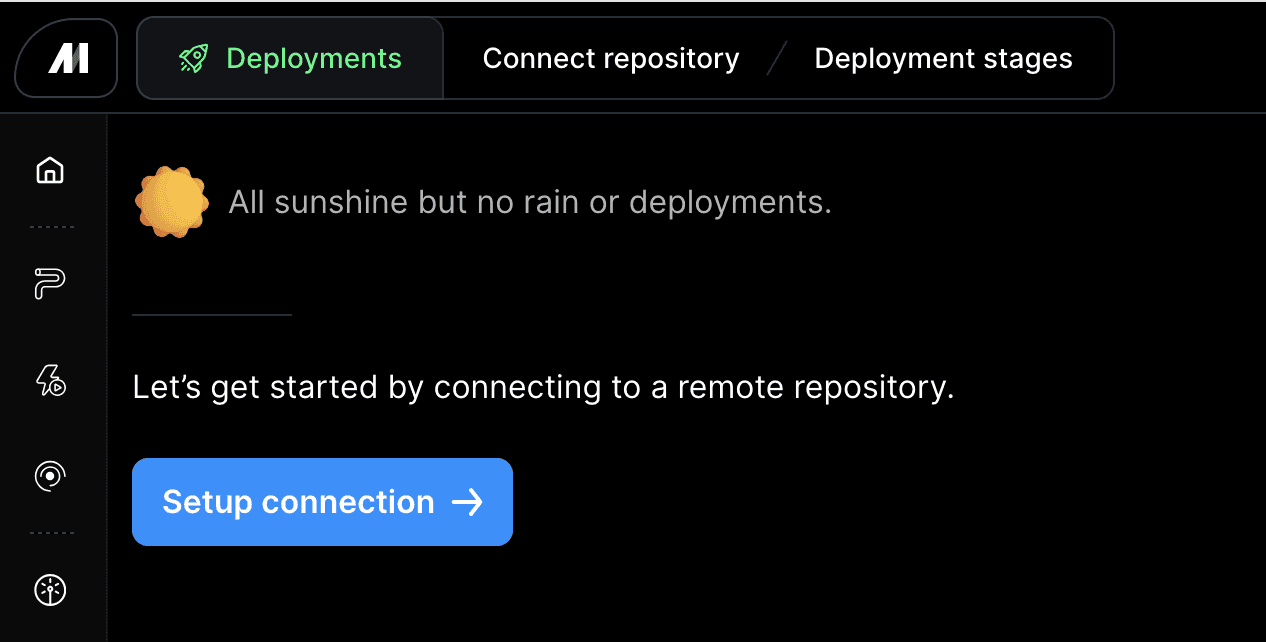1266x642 pixels.
Task: Click the dotted separator above wheel icon
Action: 51,533
